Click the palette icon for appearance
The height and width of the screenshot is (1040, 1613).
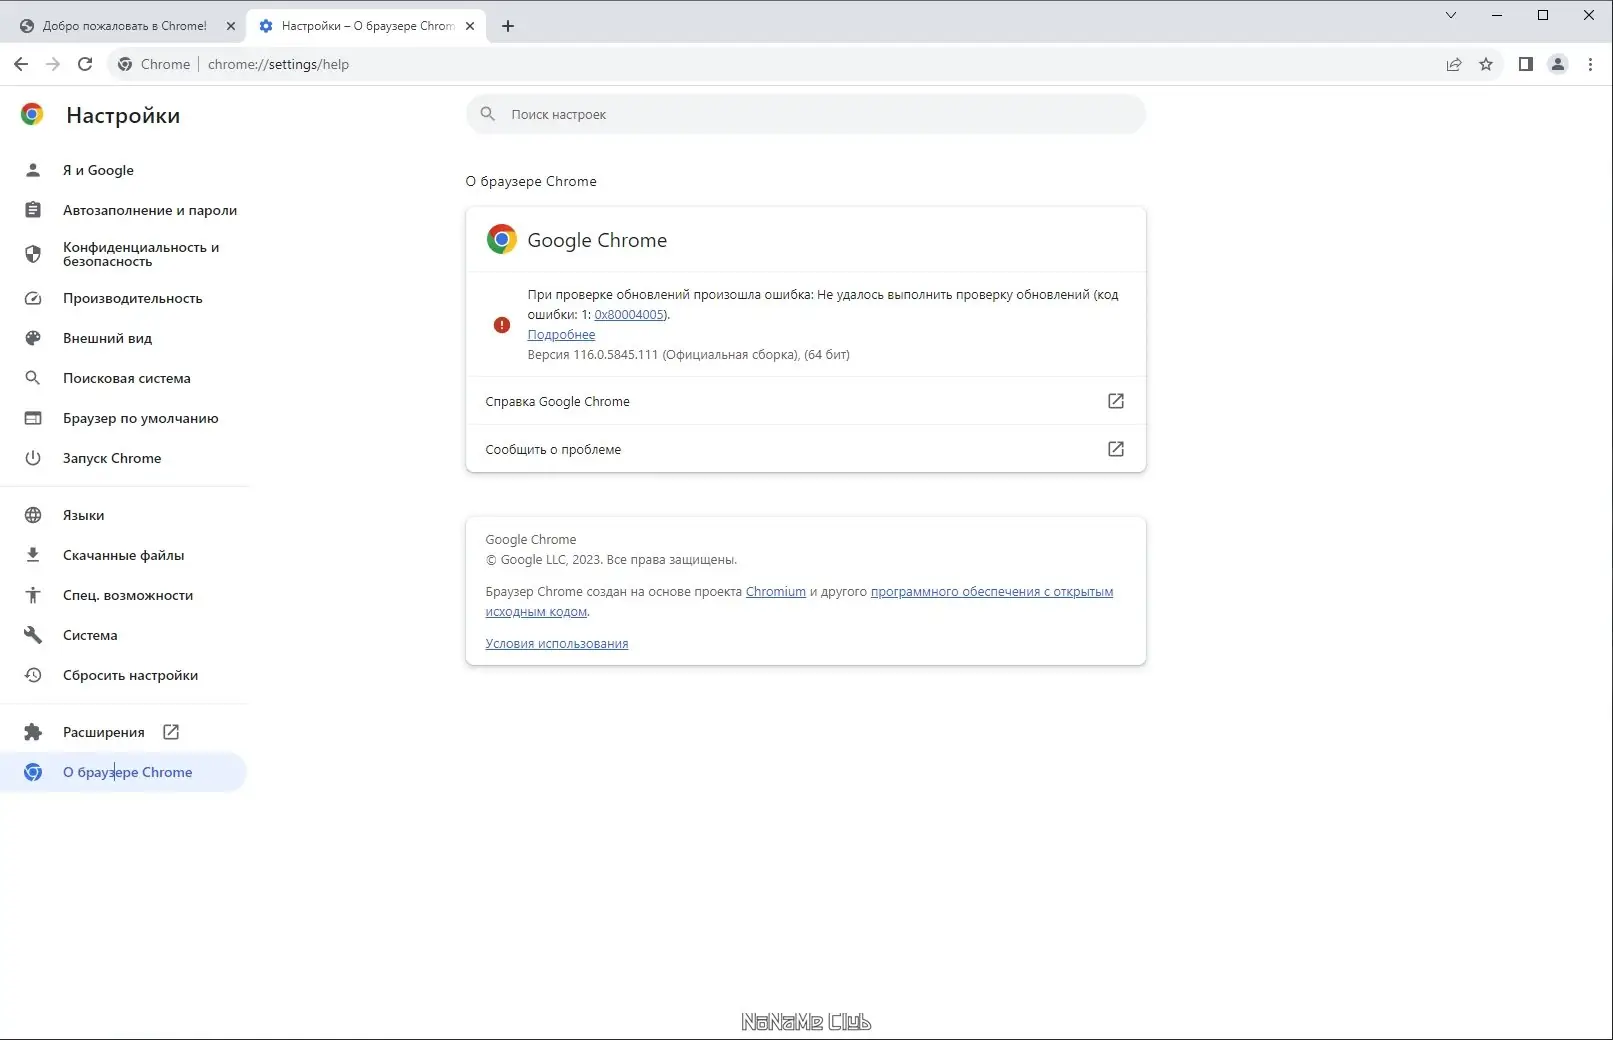click(x=33, y=338)
